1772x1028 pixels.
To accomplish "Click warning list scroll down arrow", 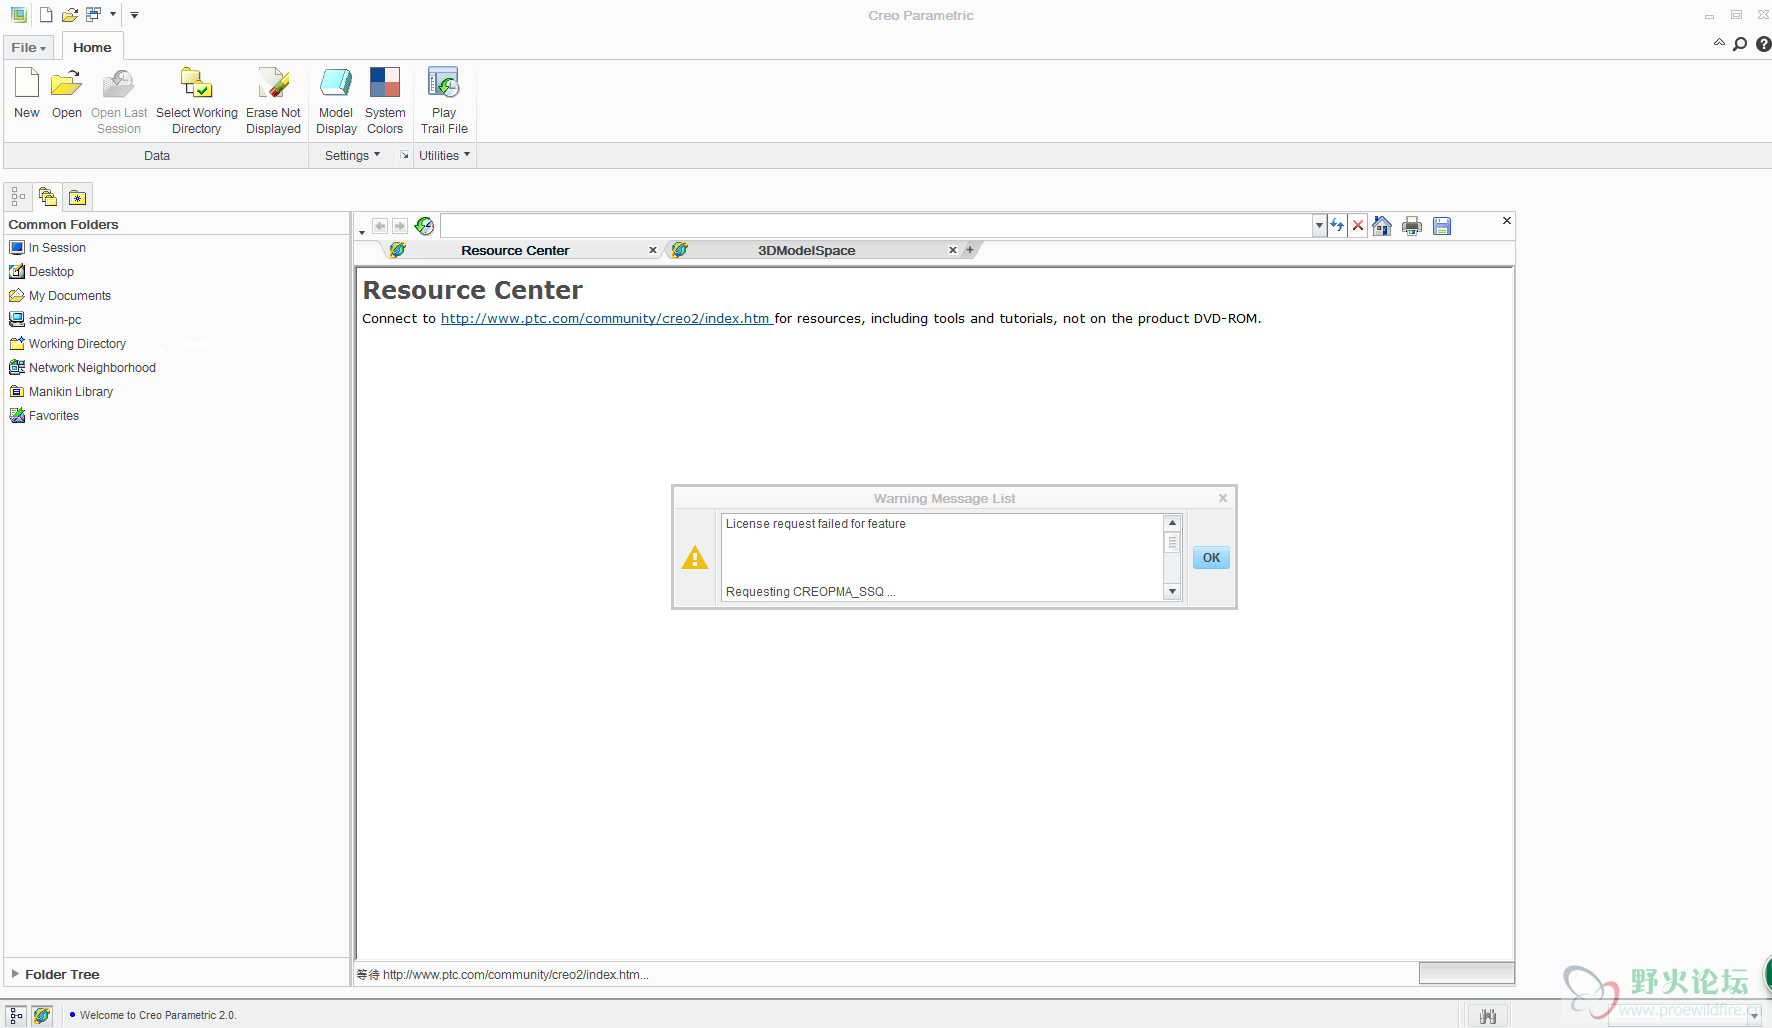I will (1173, 592).
